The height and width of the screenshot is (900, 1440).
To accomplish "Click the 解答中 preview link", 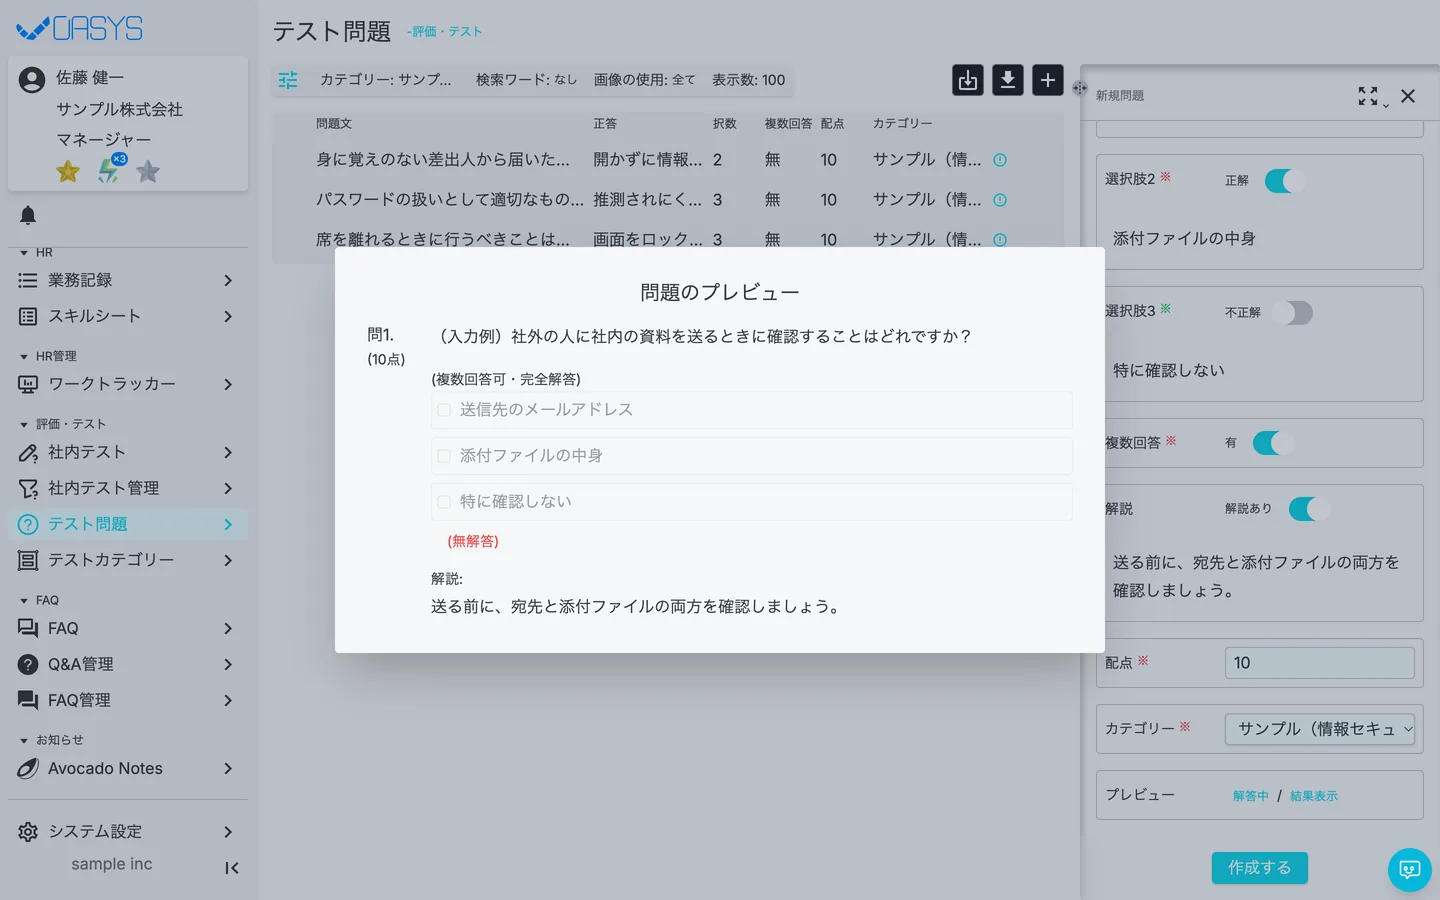I will tap(1250, 796).
